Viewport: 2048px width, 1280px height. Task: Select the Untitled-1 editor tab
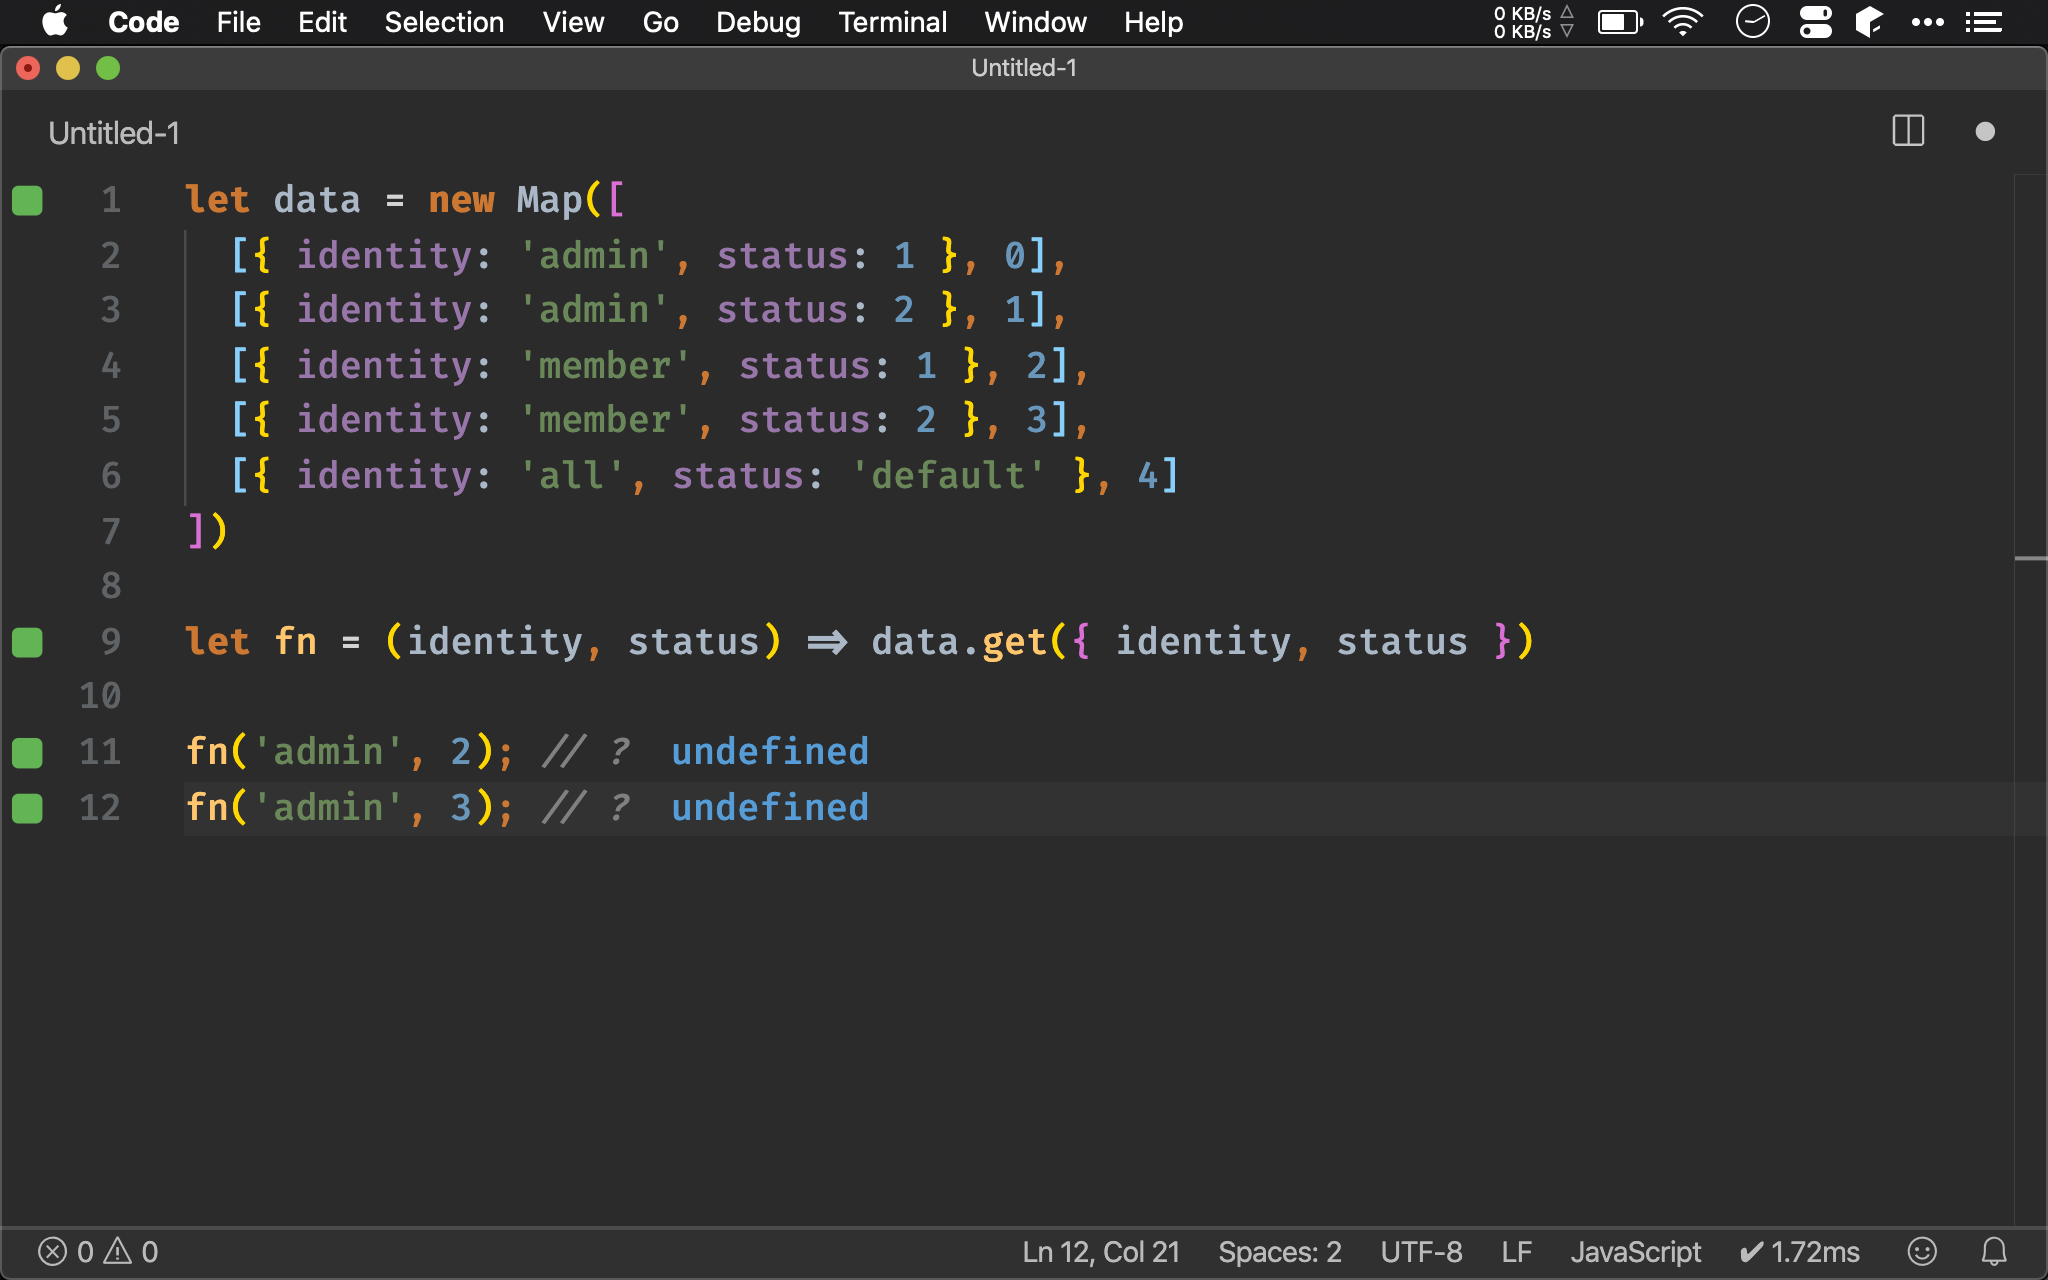[x=114, y=133]
